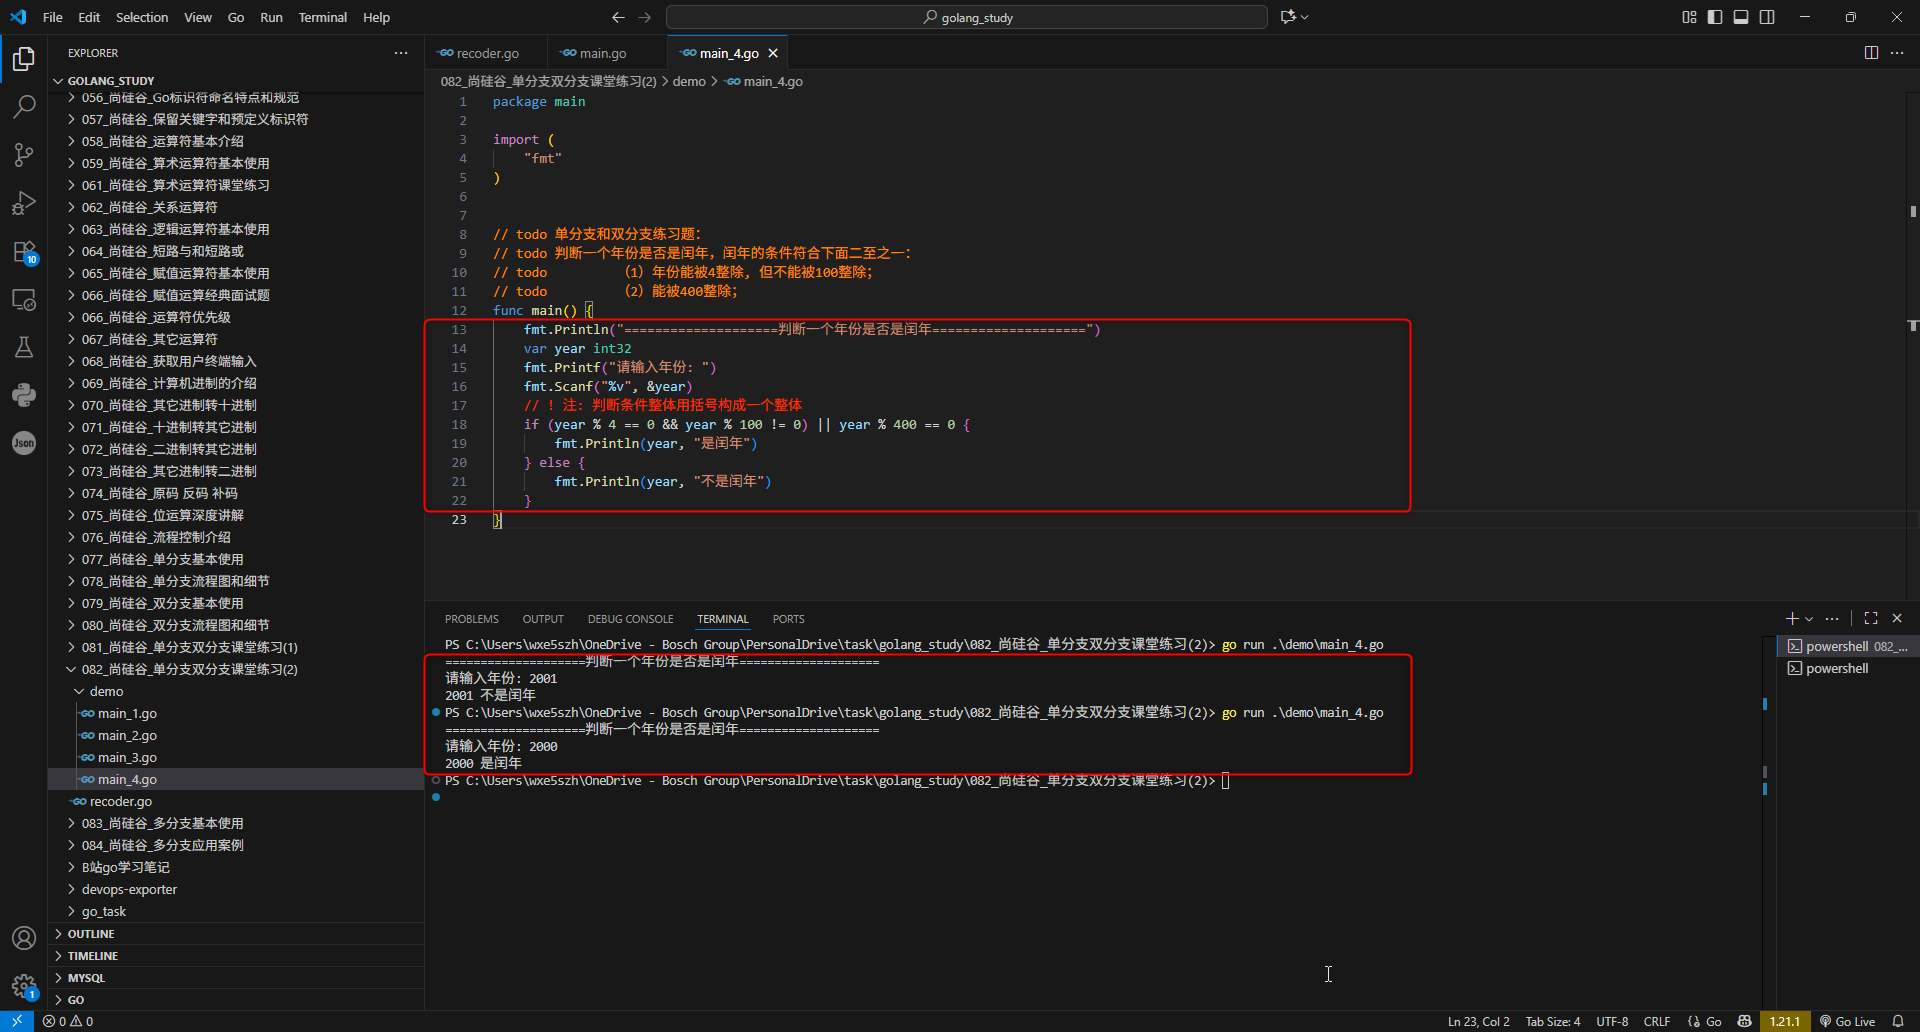Image resolution: width=1920 pixels, height=1032 pixels.
Task: Go back in navigation history
Action: [x=618, y=17]
